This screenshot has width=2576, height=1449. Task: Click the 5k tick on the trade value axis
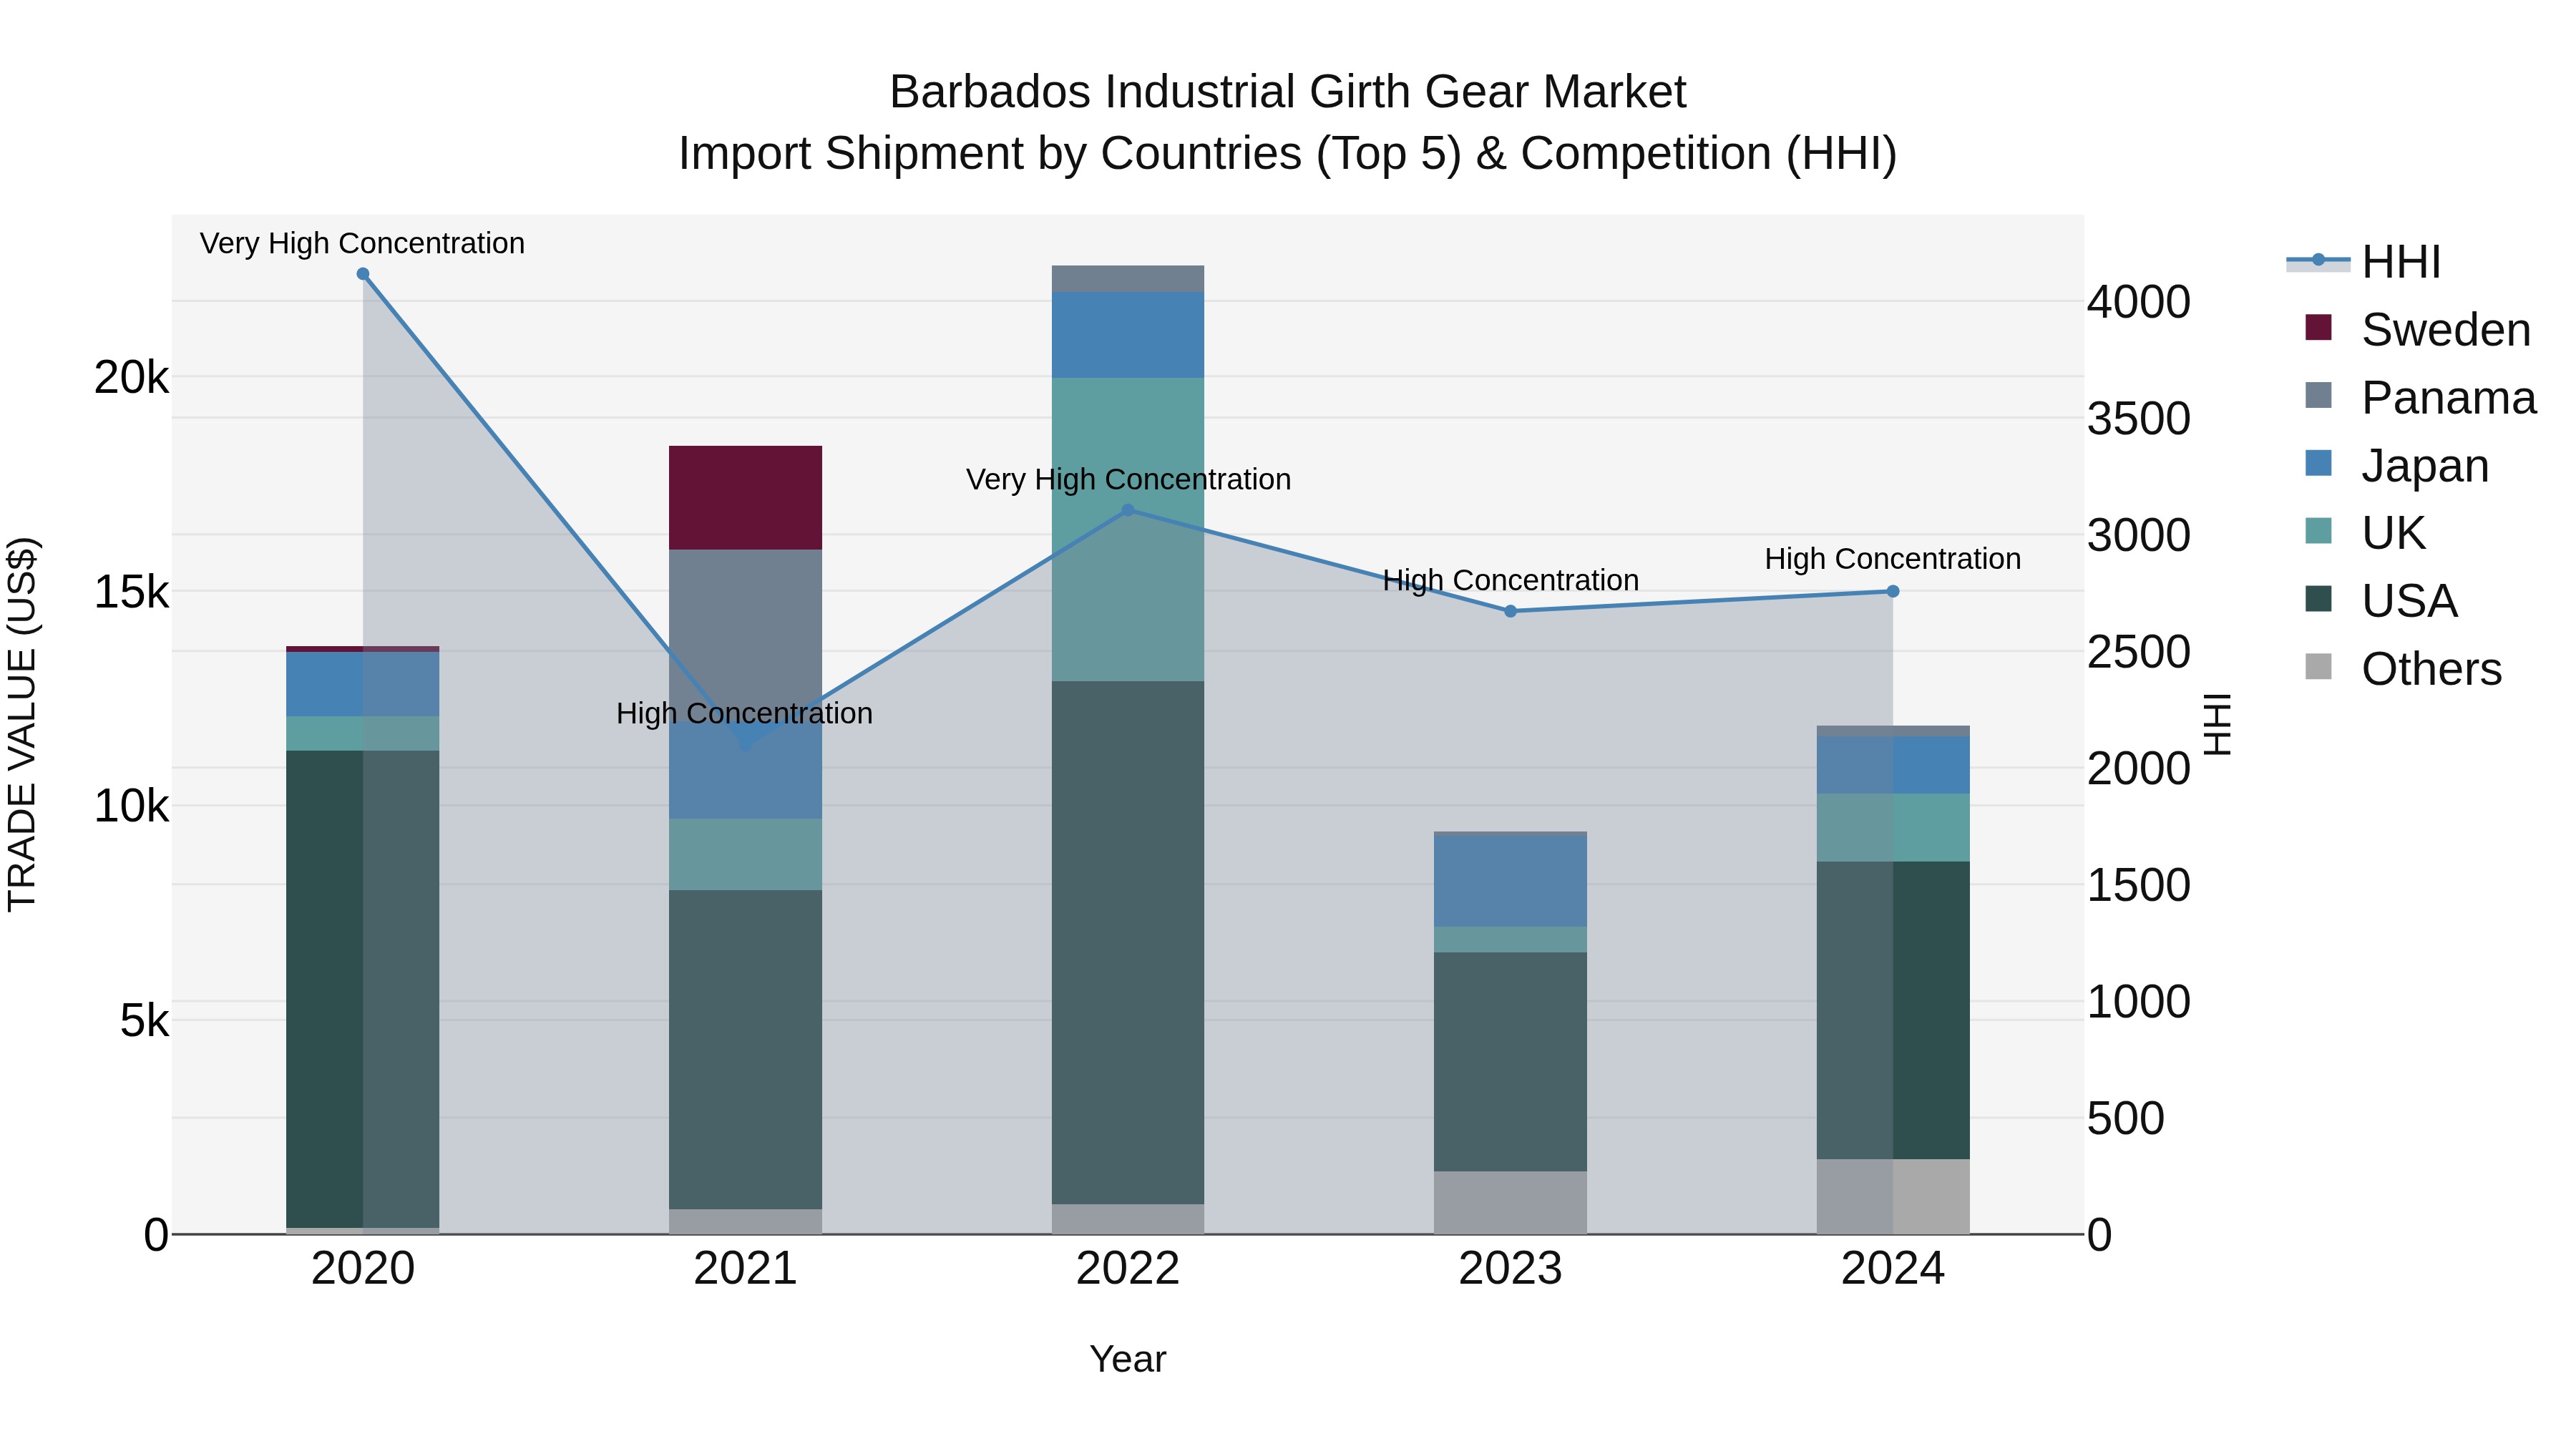(144, 1021)
